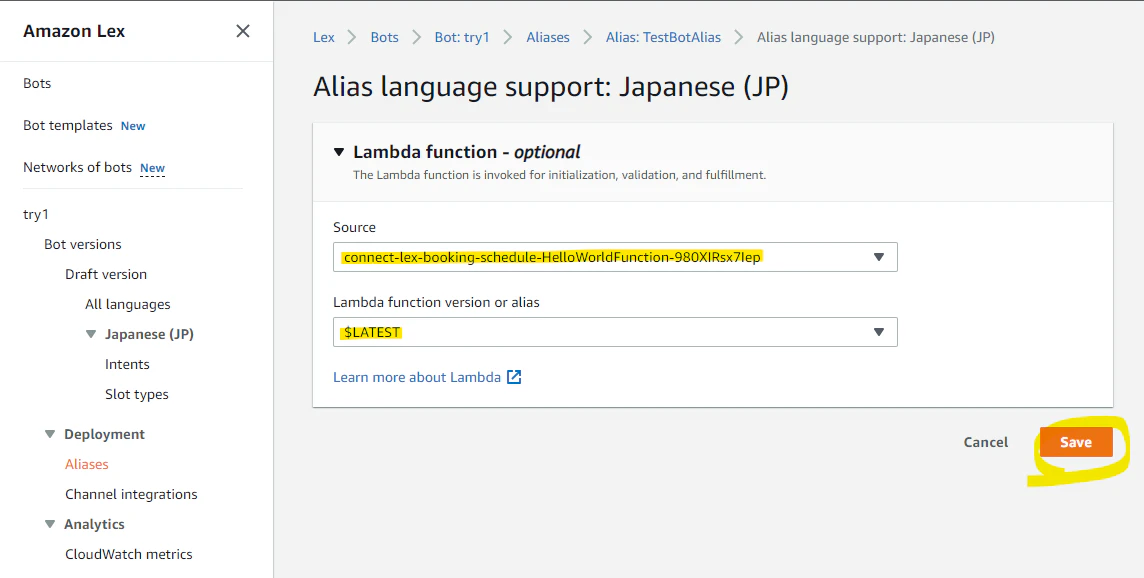The height and width of the screenshot is (578, 1144).
Task: Collapse the Japanese (JP) tree node
Action: (90, 334)
